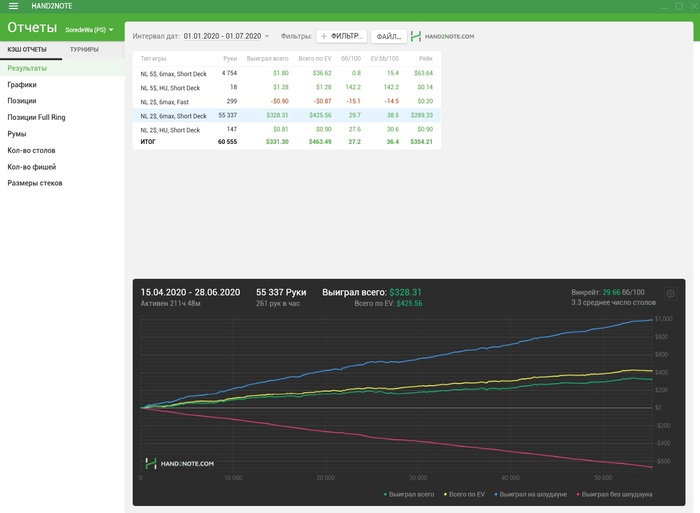Open the SorecleWa (PS) player dropdown

click(89, 30)
